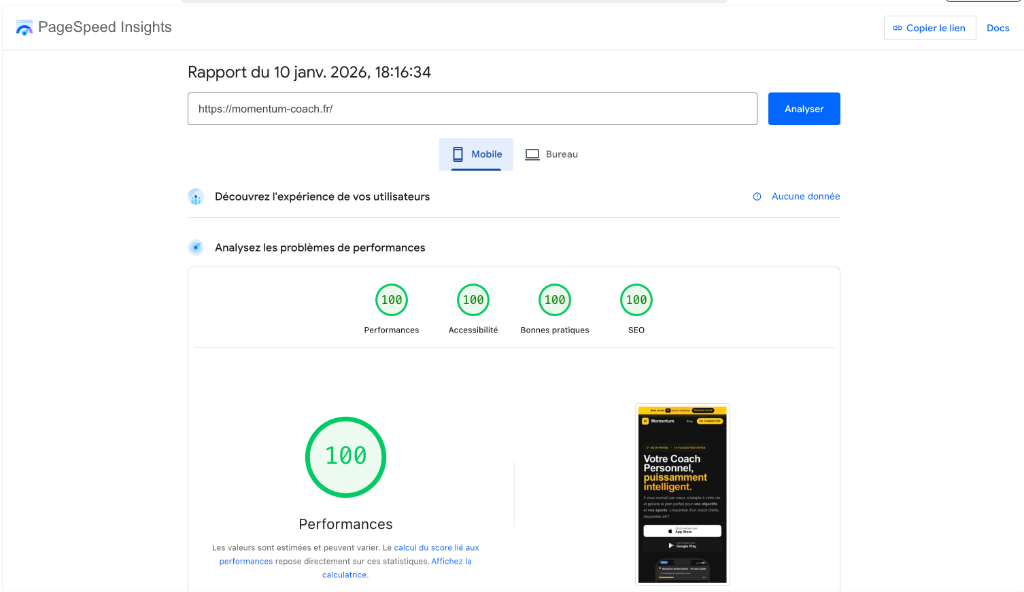Screen dimensions: 1024x592
Task: Click the performance analysis section icon
Action: (x=196, y=247)
